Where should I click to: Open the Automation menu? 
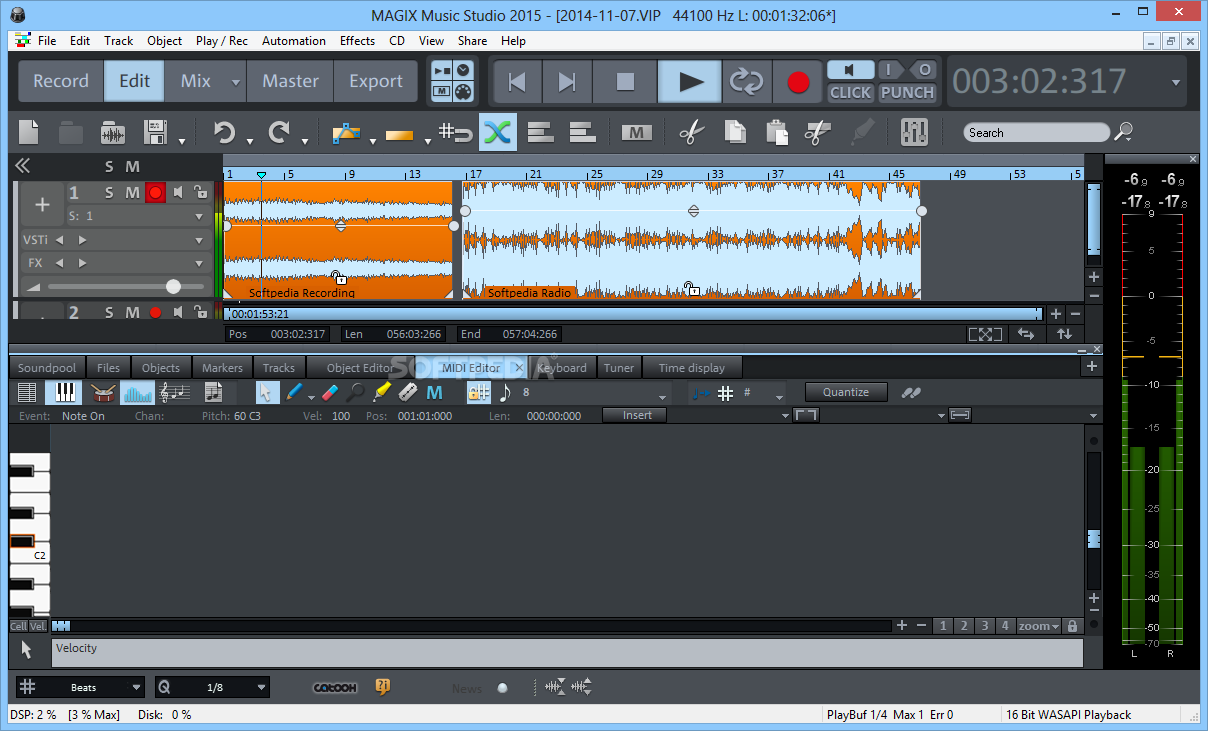[x=294, y=41]
